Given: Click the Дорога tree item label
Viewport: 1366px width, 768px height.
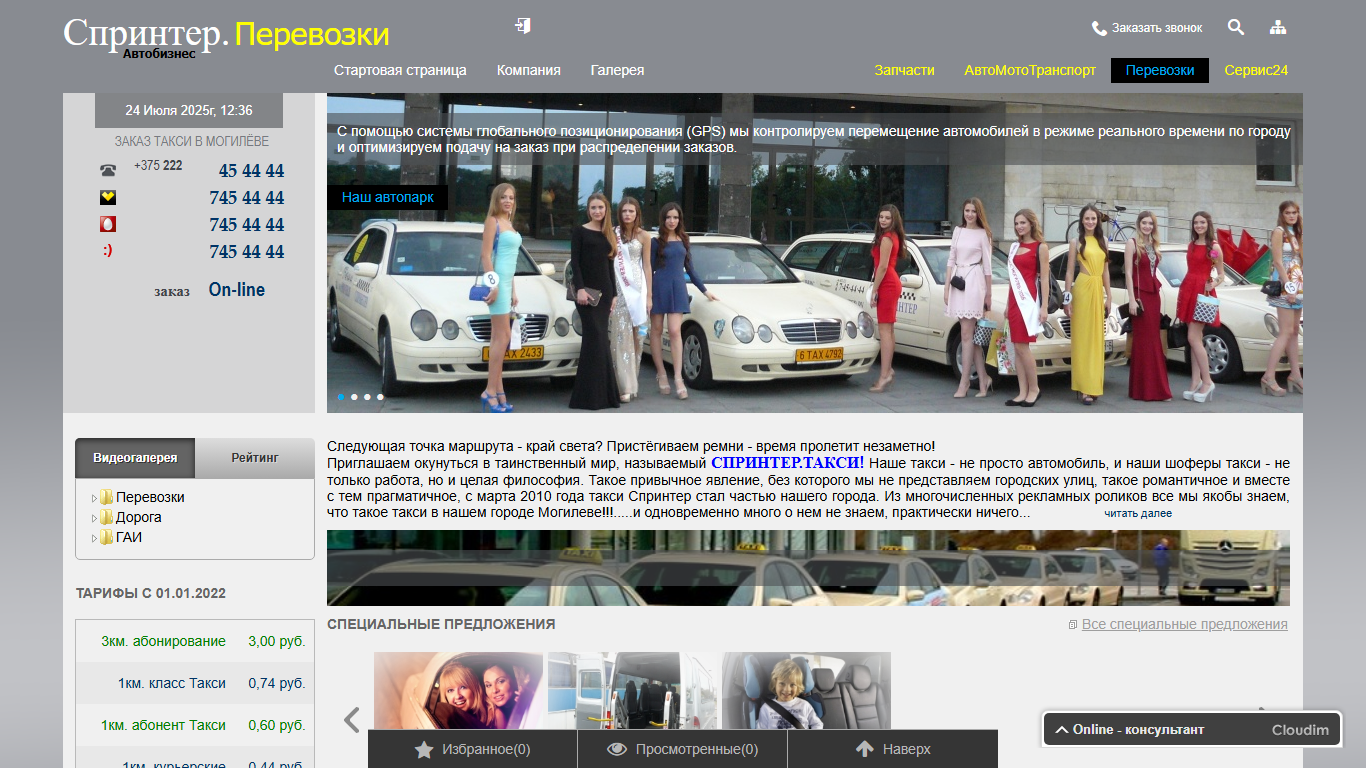Looking at the screenshot, I should tap(139, 517).
